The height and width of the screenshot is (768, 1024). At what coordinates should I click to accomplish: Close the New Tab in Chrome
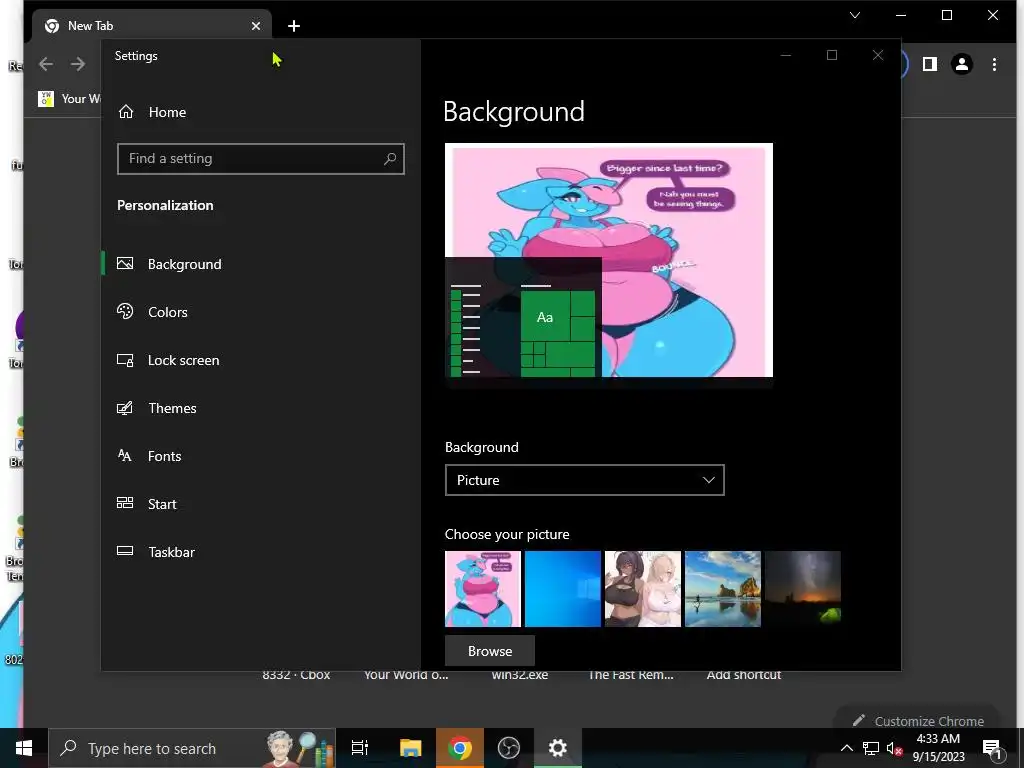pyautogui.click(x=256, y=26)
